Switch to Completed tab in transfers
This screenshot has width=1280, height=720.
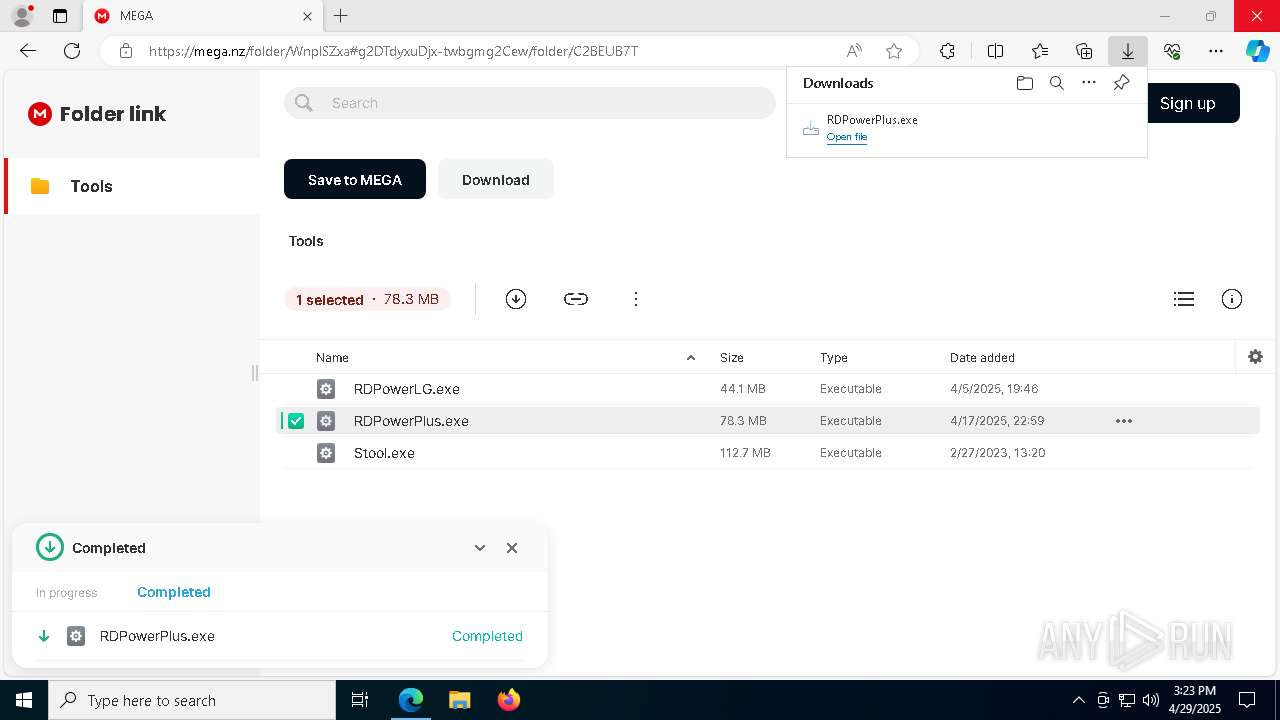coord(174,592)
